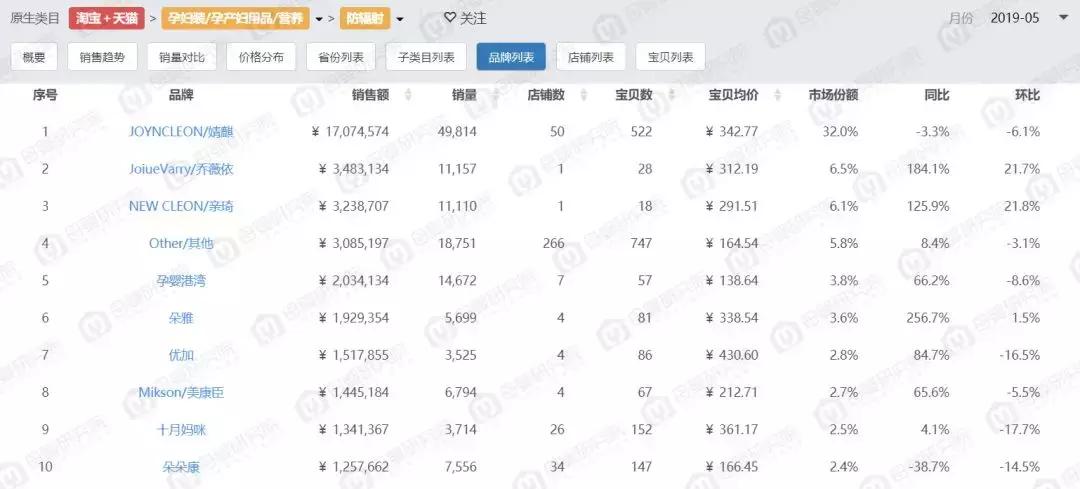
Task: Click market share 32.0%
Action: pos(840,131)
